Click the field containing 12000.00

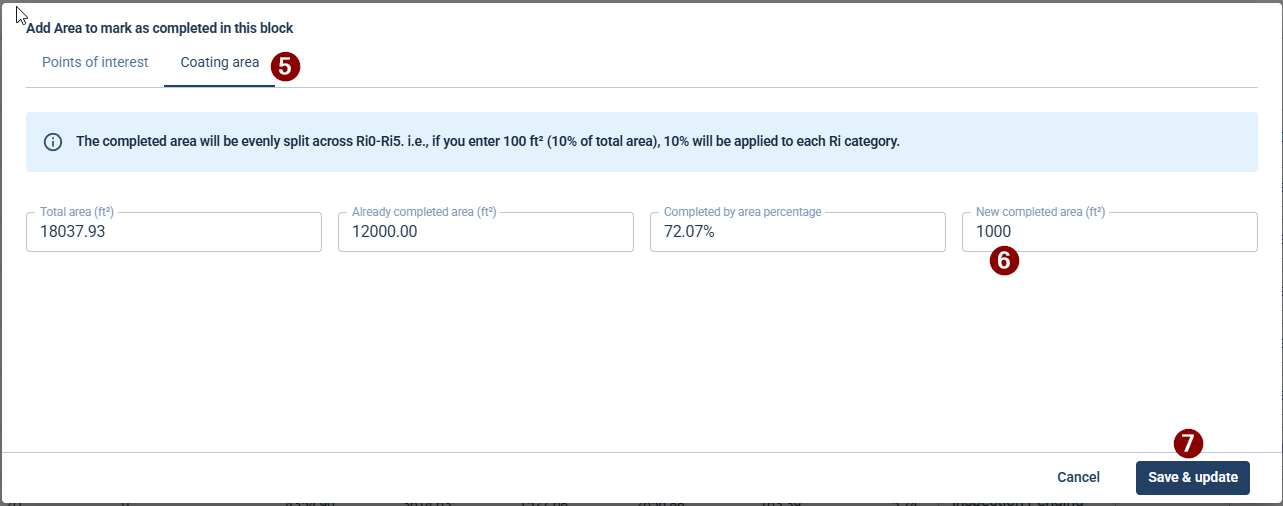pos(485,232)
